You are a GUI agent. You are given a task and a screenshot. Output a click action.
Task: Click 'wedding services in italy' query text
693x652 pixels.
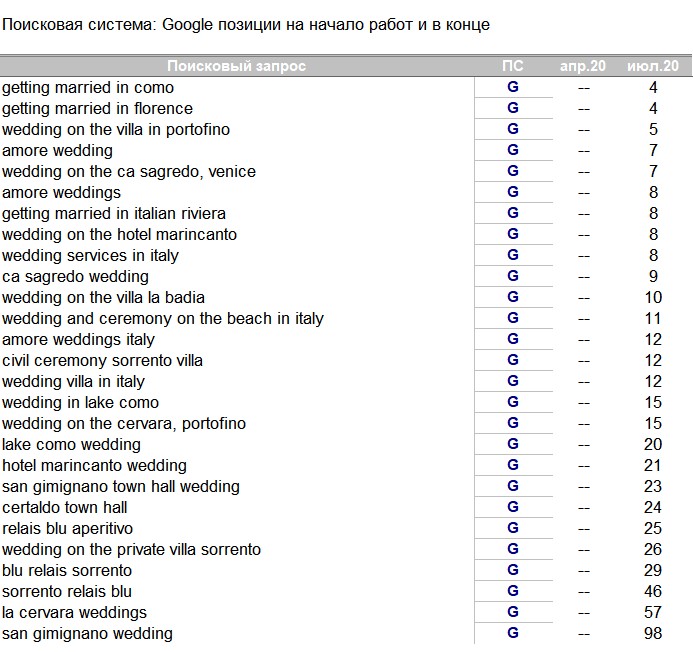click(x=91, y=255)
